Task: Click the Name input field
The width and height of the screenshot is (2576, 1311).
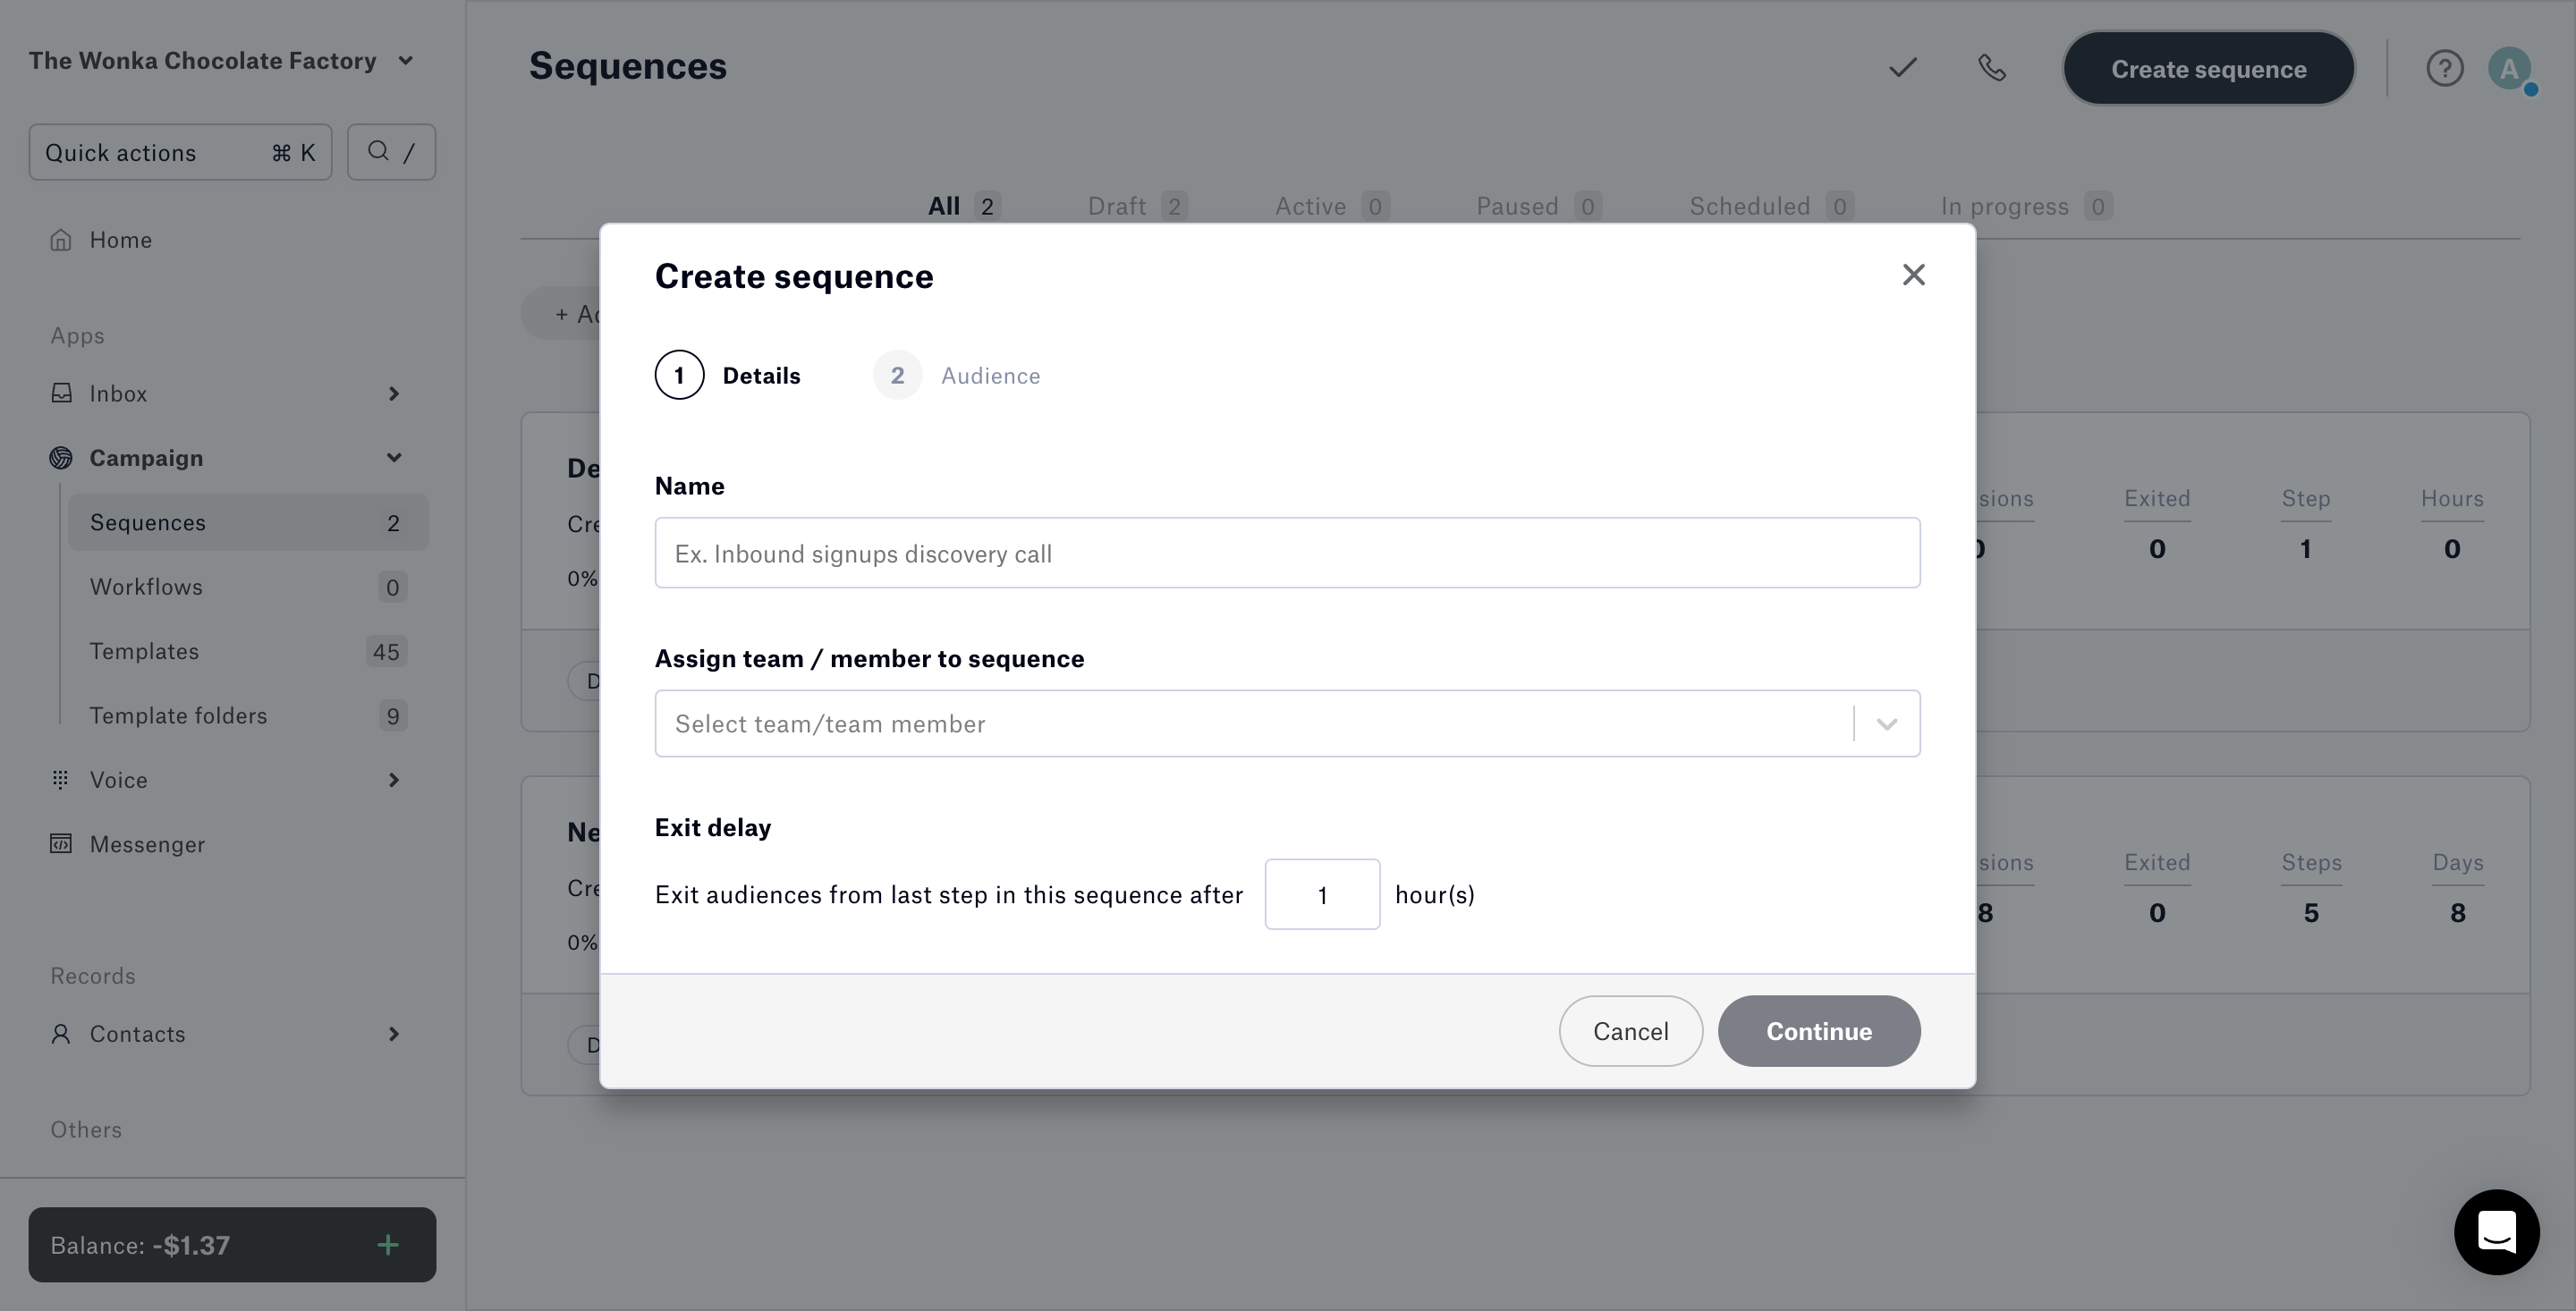Action: (x=1287, y=553)
